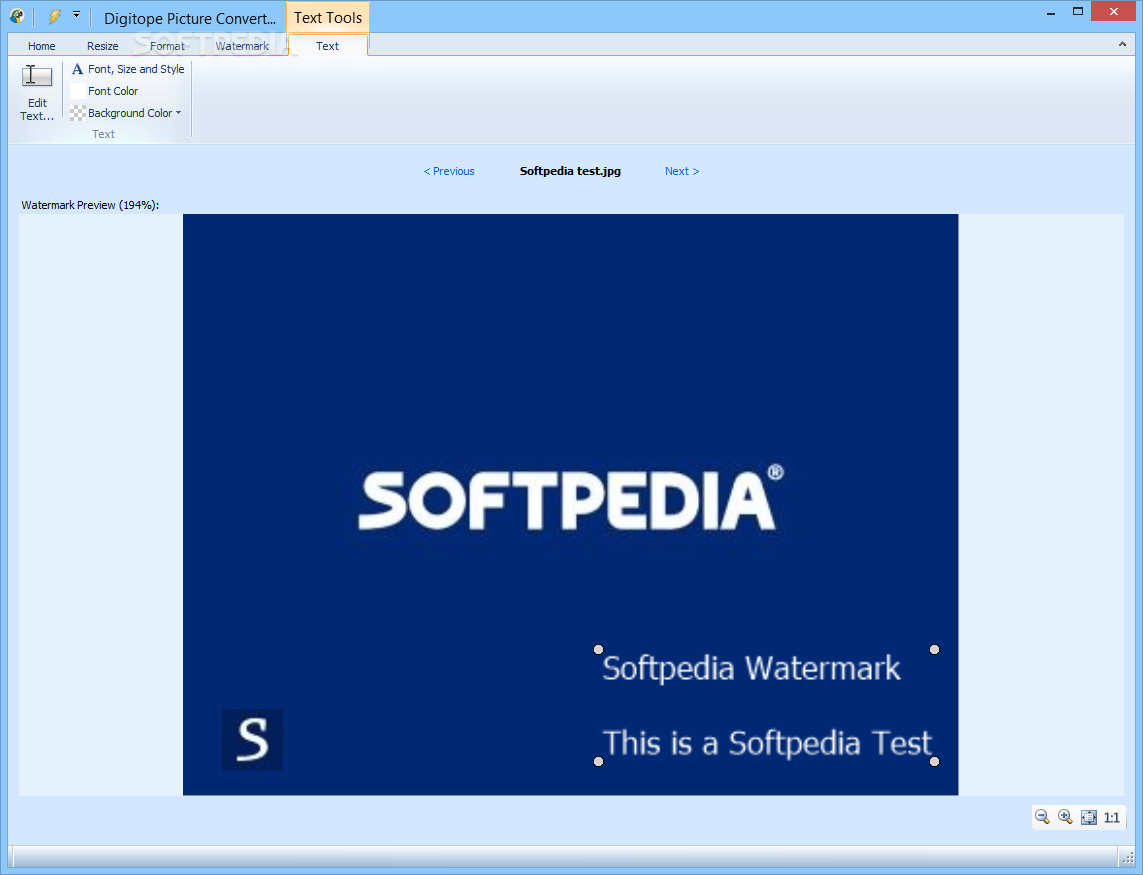Viewport: 1143px width, 875px height.
Task: Go to the Next image link
Action: tap(682, 171)
